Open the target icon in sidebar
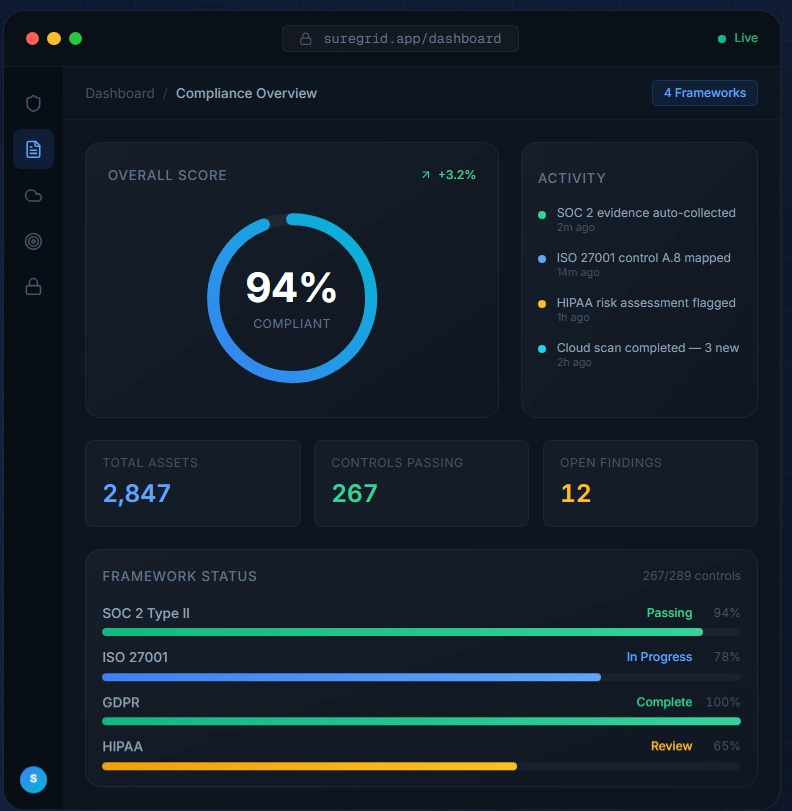 pos(33,241)
